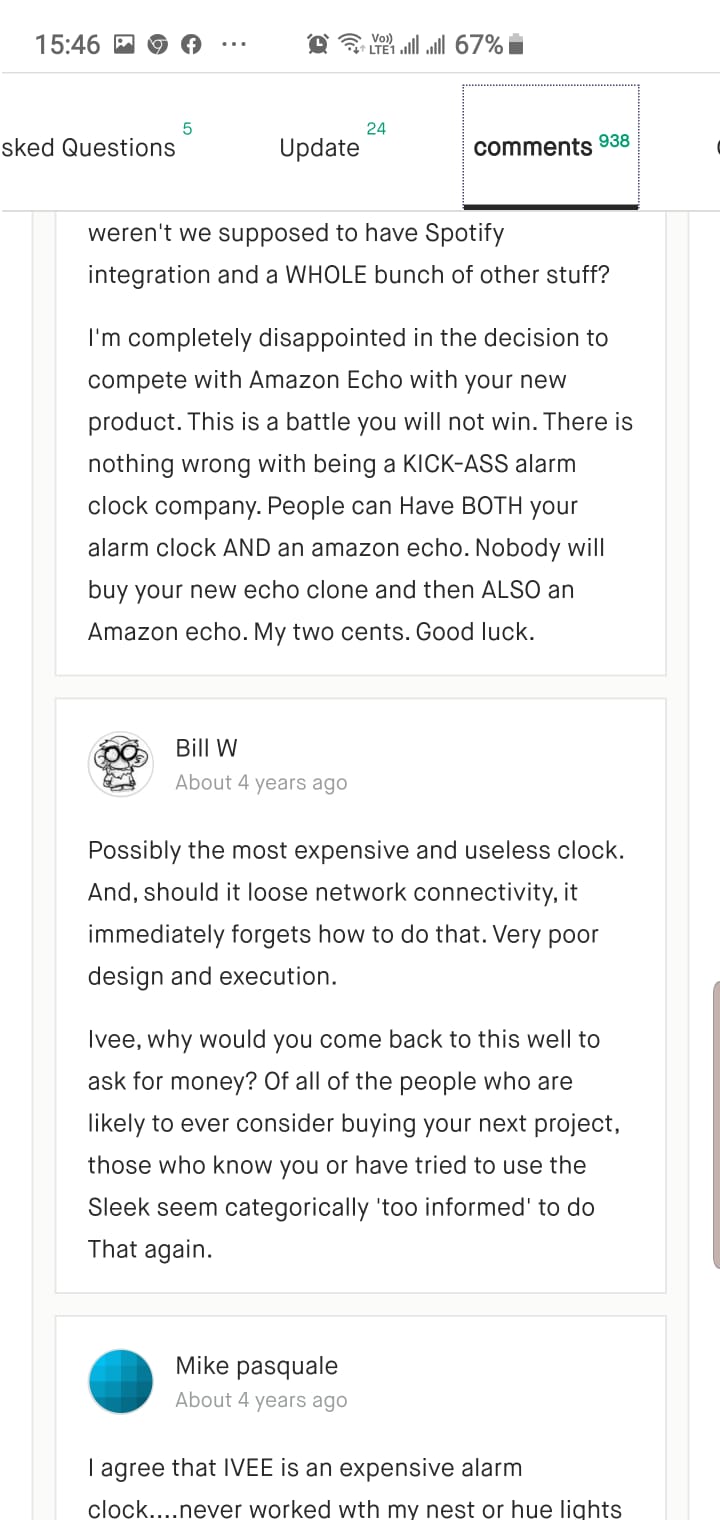Open Mike pasquale's blue avatar
720x1520 pixels.
coord(120,1382)
